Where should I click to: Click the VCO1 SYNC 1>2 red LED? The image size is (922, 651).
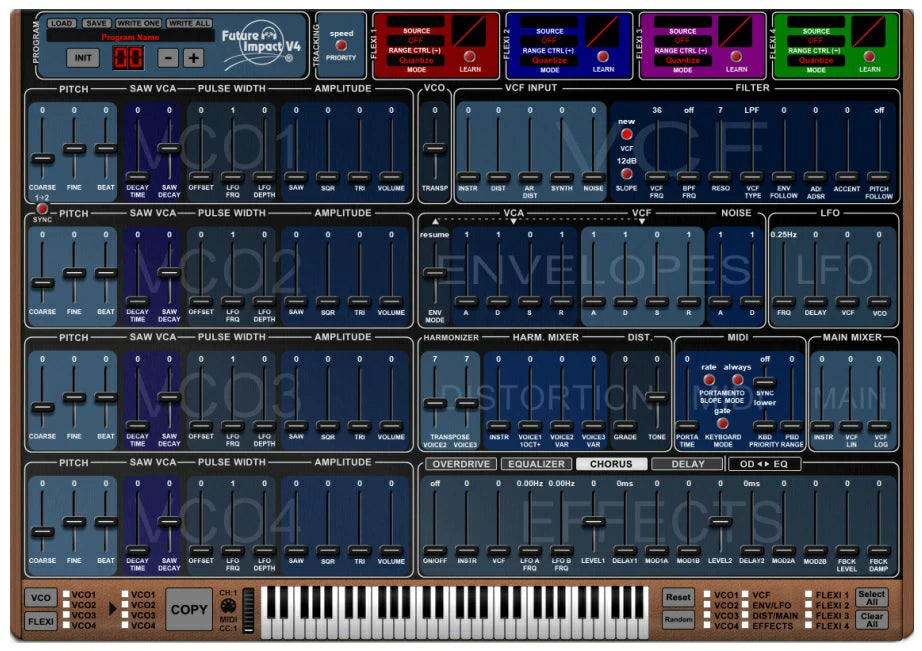42,208
